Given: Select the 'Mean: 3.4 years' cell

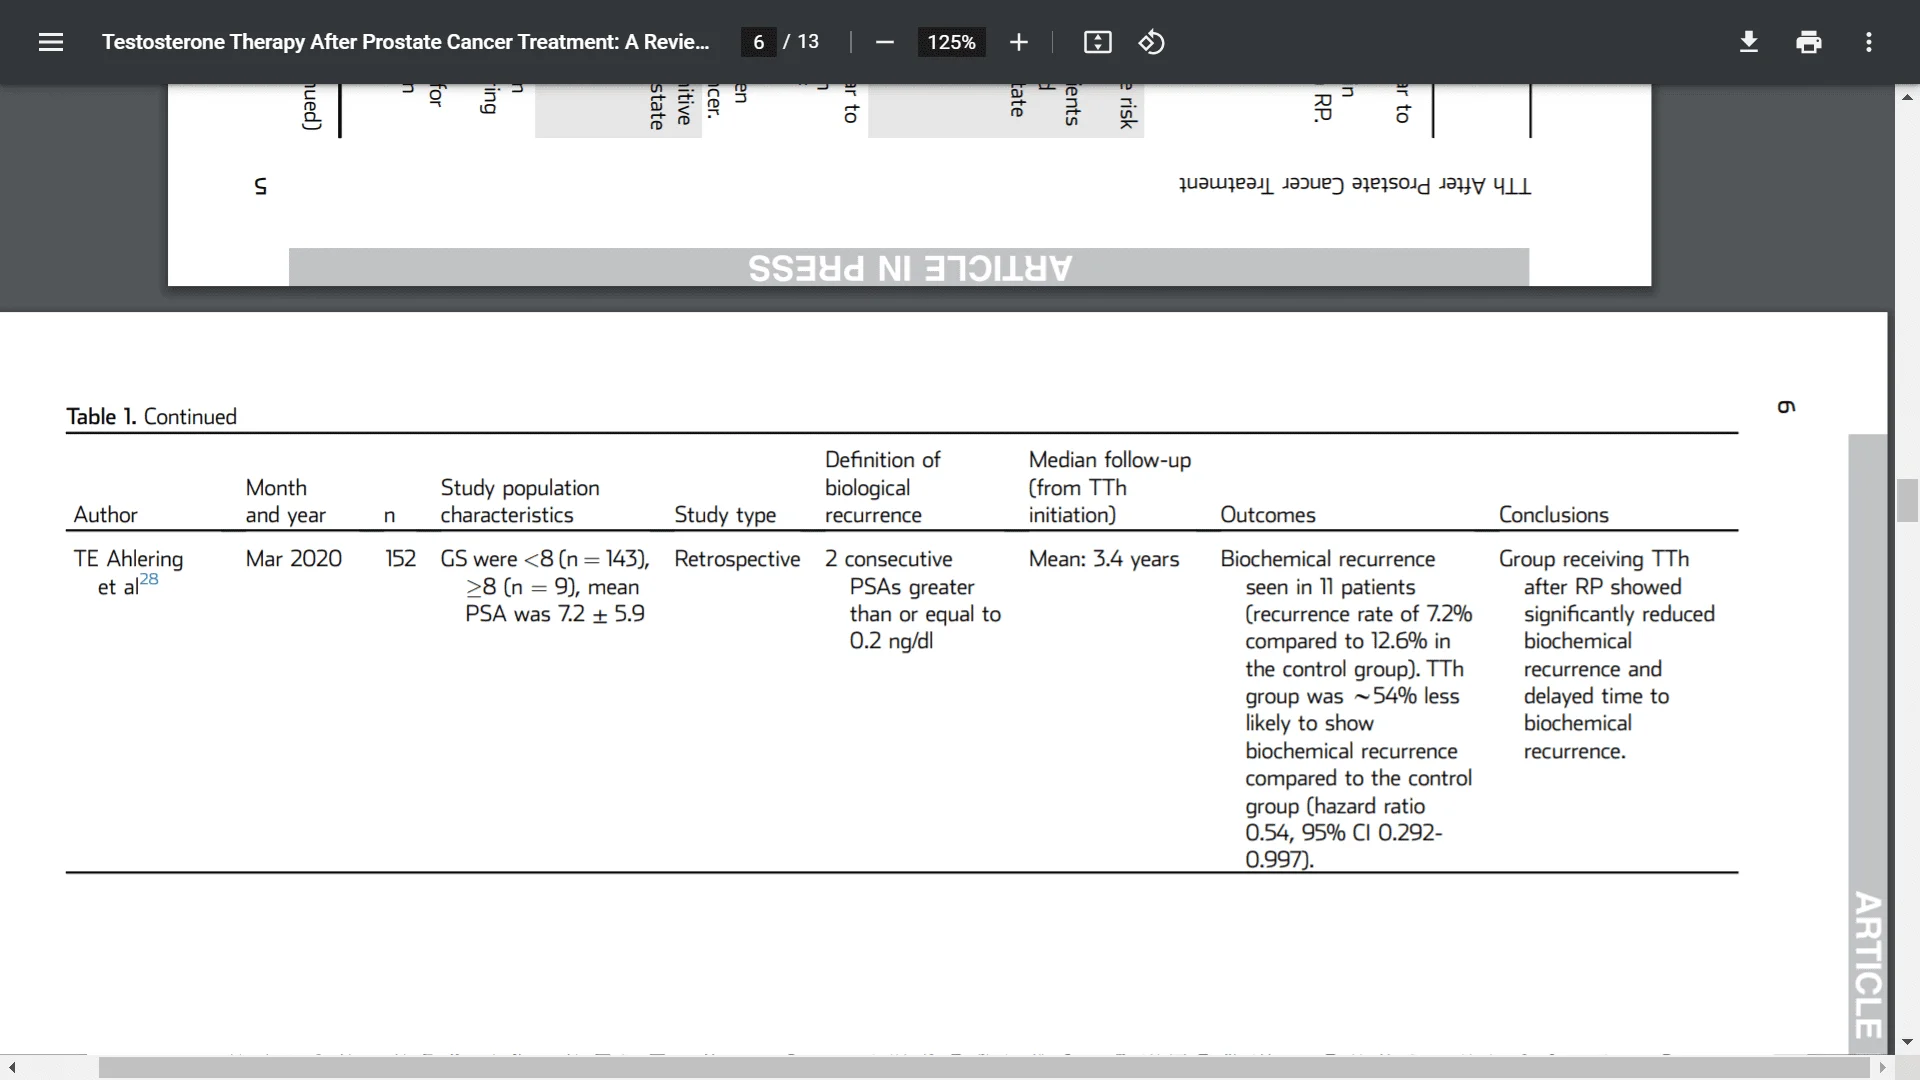Looking at the screenshot, I should coord(1104,558).
